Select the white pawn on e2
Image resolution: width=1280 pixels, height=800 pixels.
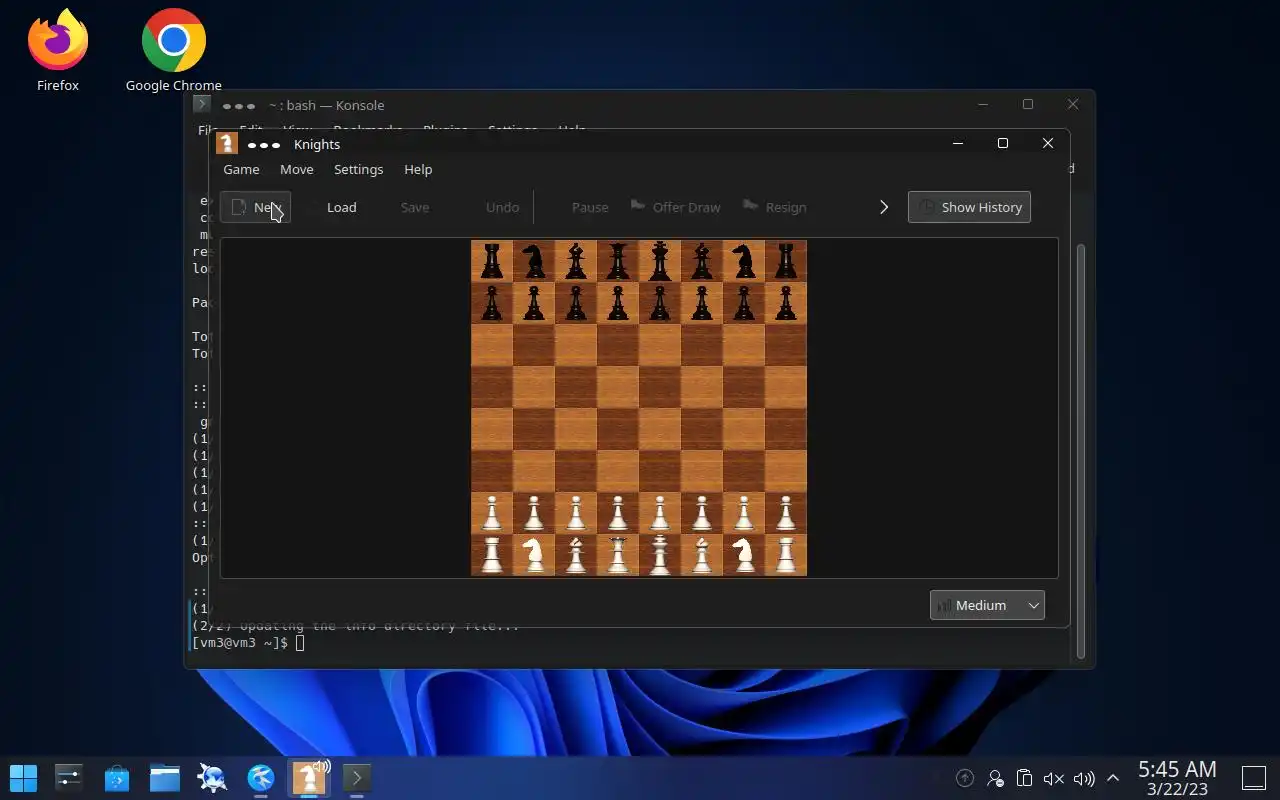pyautogui.click(x=660, y=513)
